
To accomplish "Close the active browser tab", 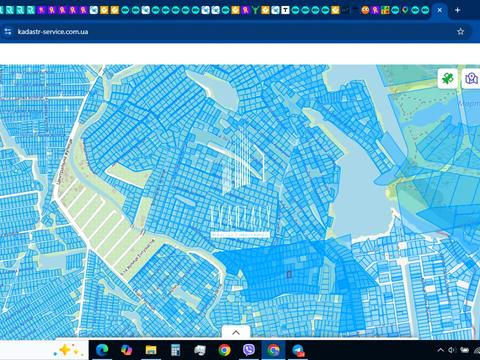I will [x=440, y=10].
